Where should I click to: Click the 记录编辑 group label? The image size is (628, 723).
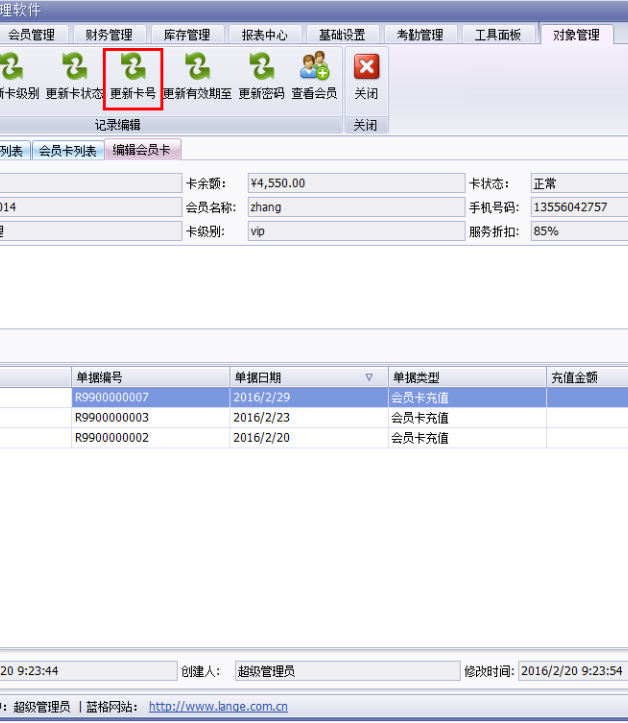tap(118, 125)
